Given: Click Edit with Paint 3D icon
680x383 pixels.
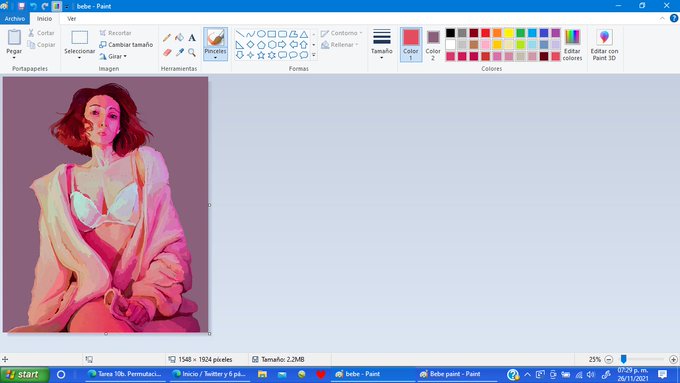Looking at the screenshot, I should click(x=604, y=37).
